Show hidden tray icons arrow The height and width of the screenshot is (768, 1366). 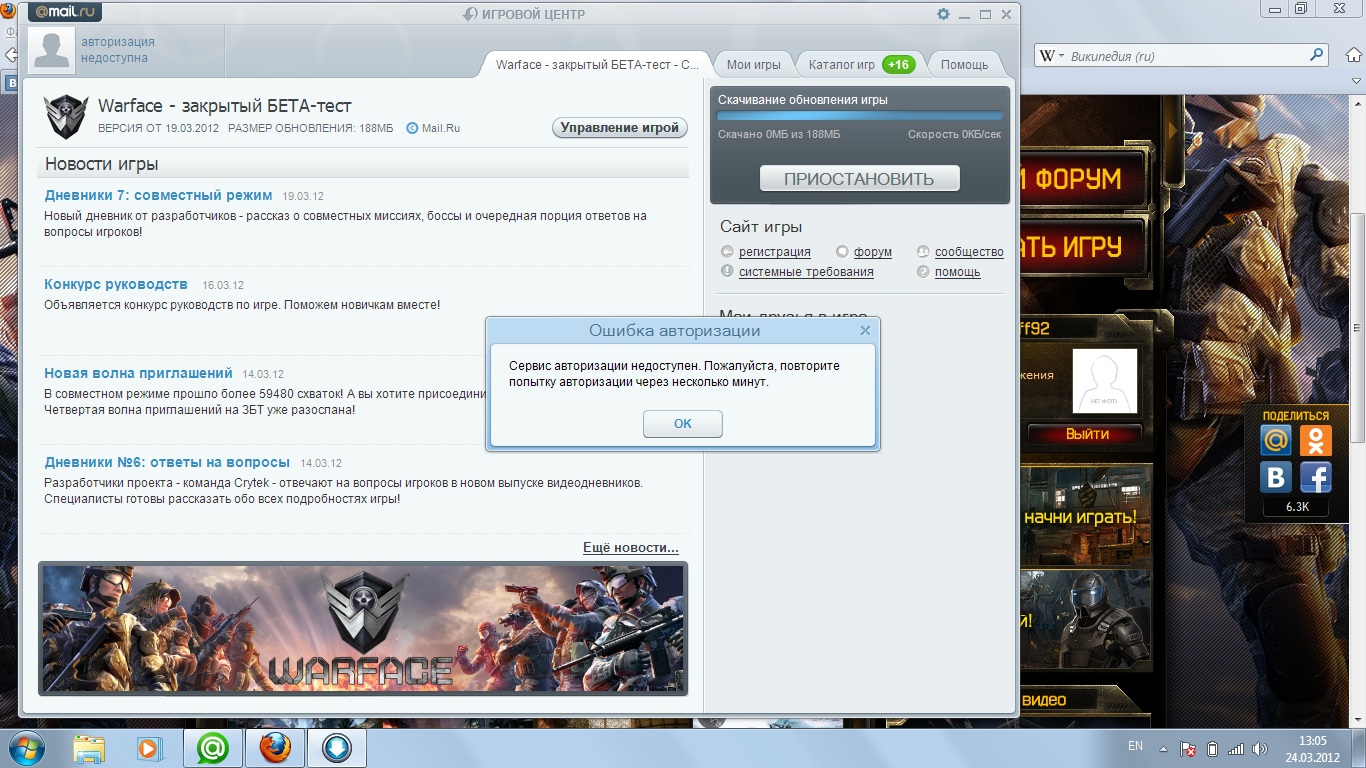[1162, 748]
